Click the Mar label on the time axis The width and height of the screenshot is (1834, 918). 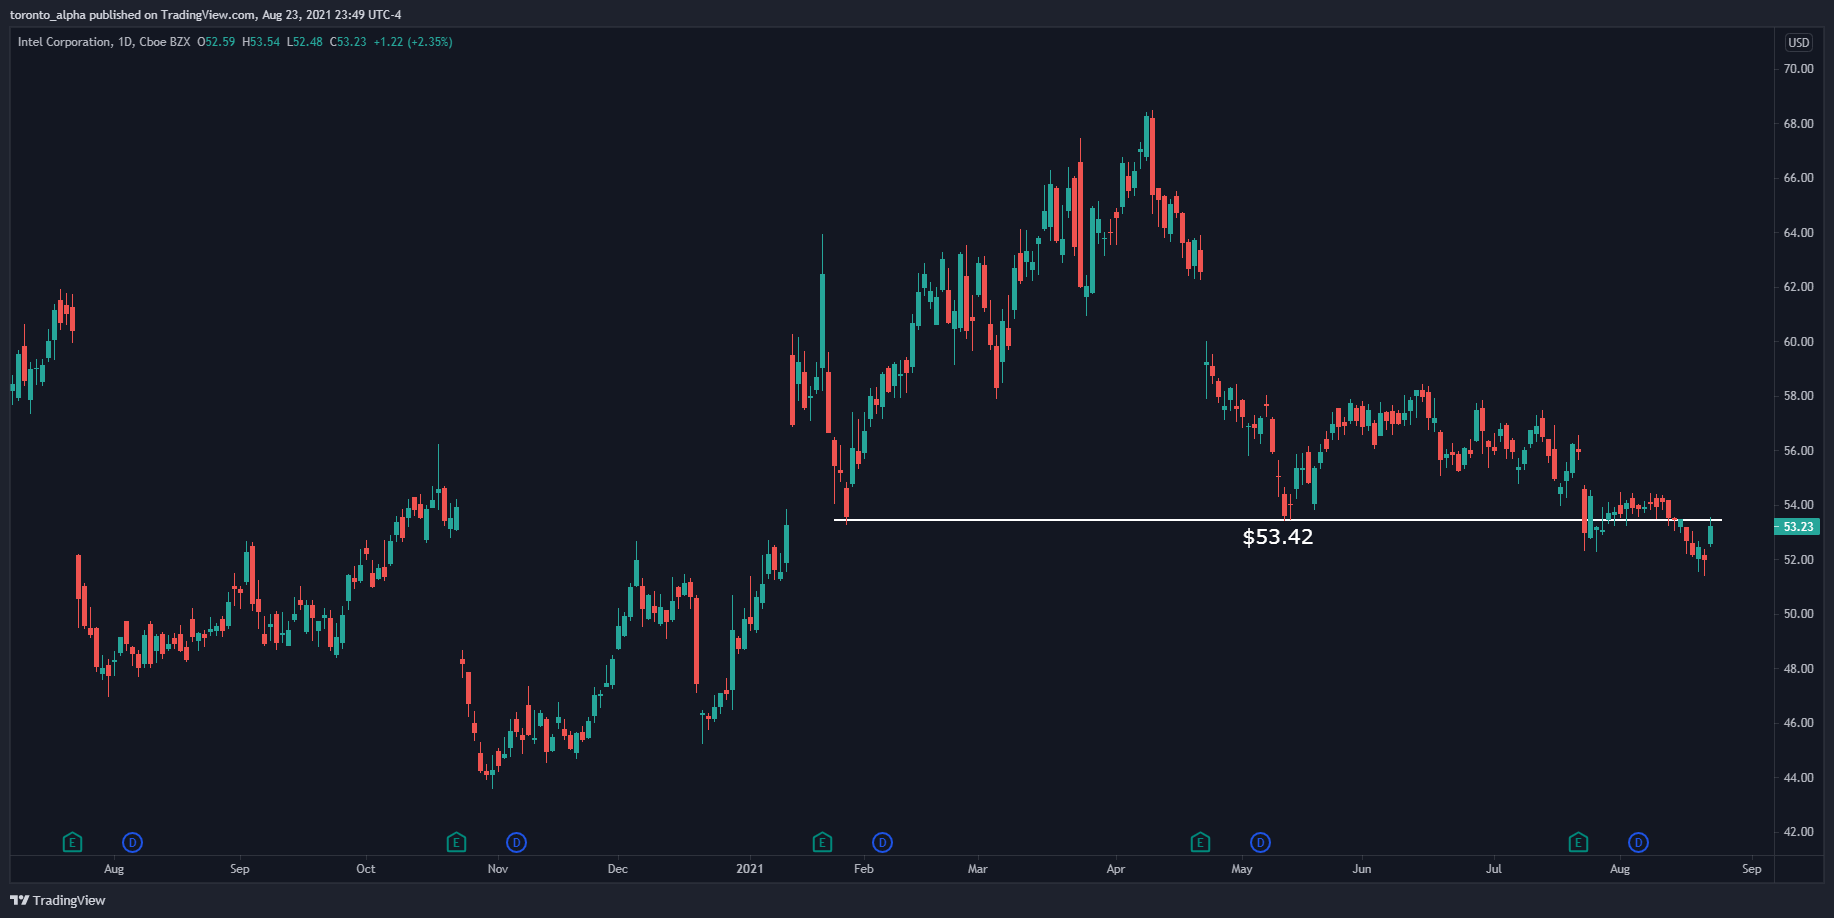point(978,869)
